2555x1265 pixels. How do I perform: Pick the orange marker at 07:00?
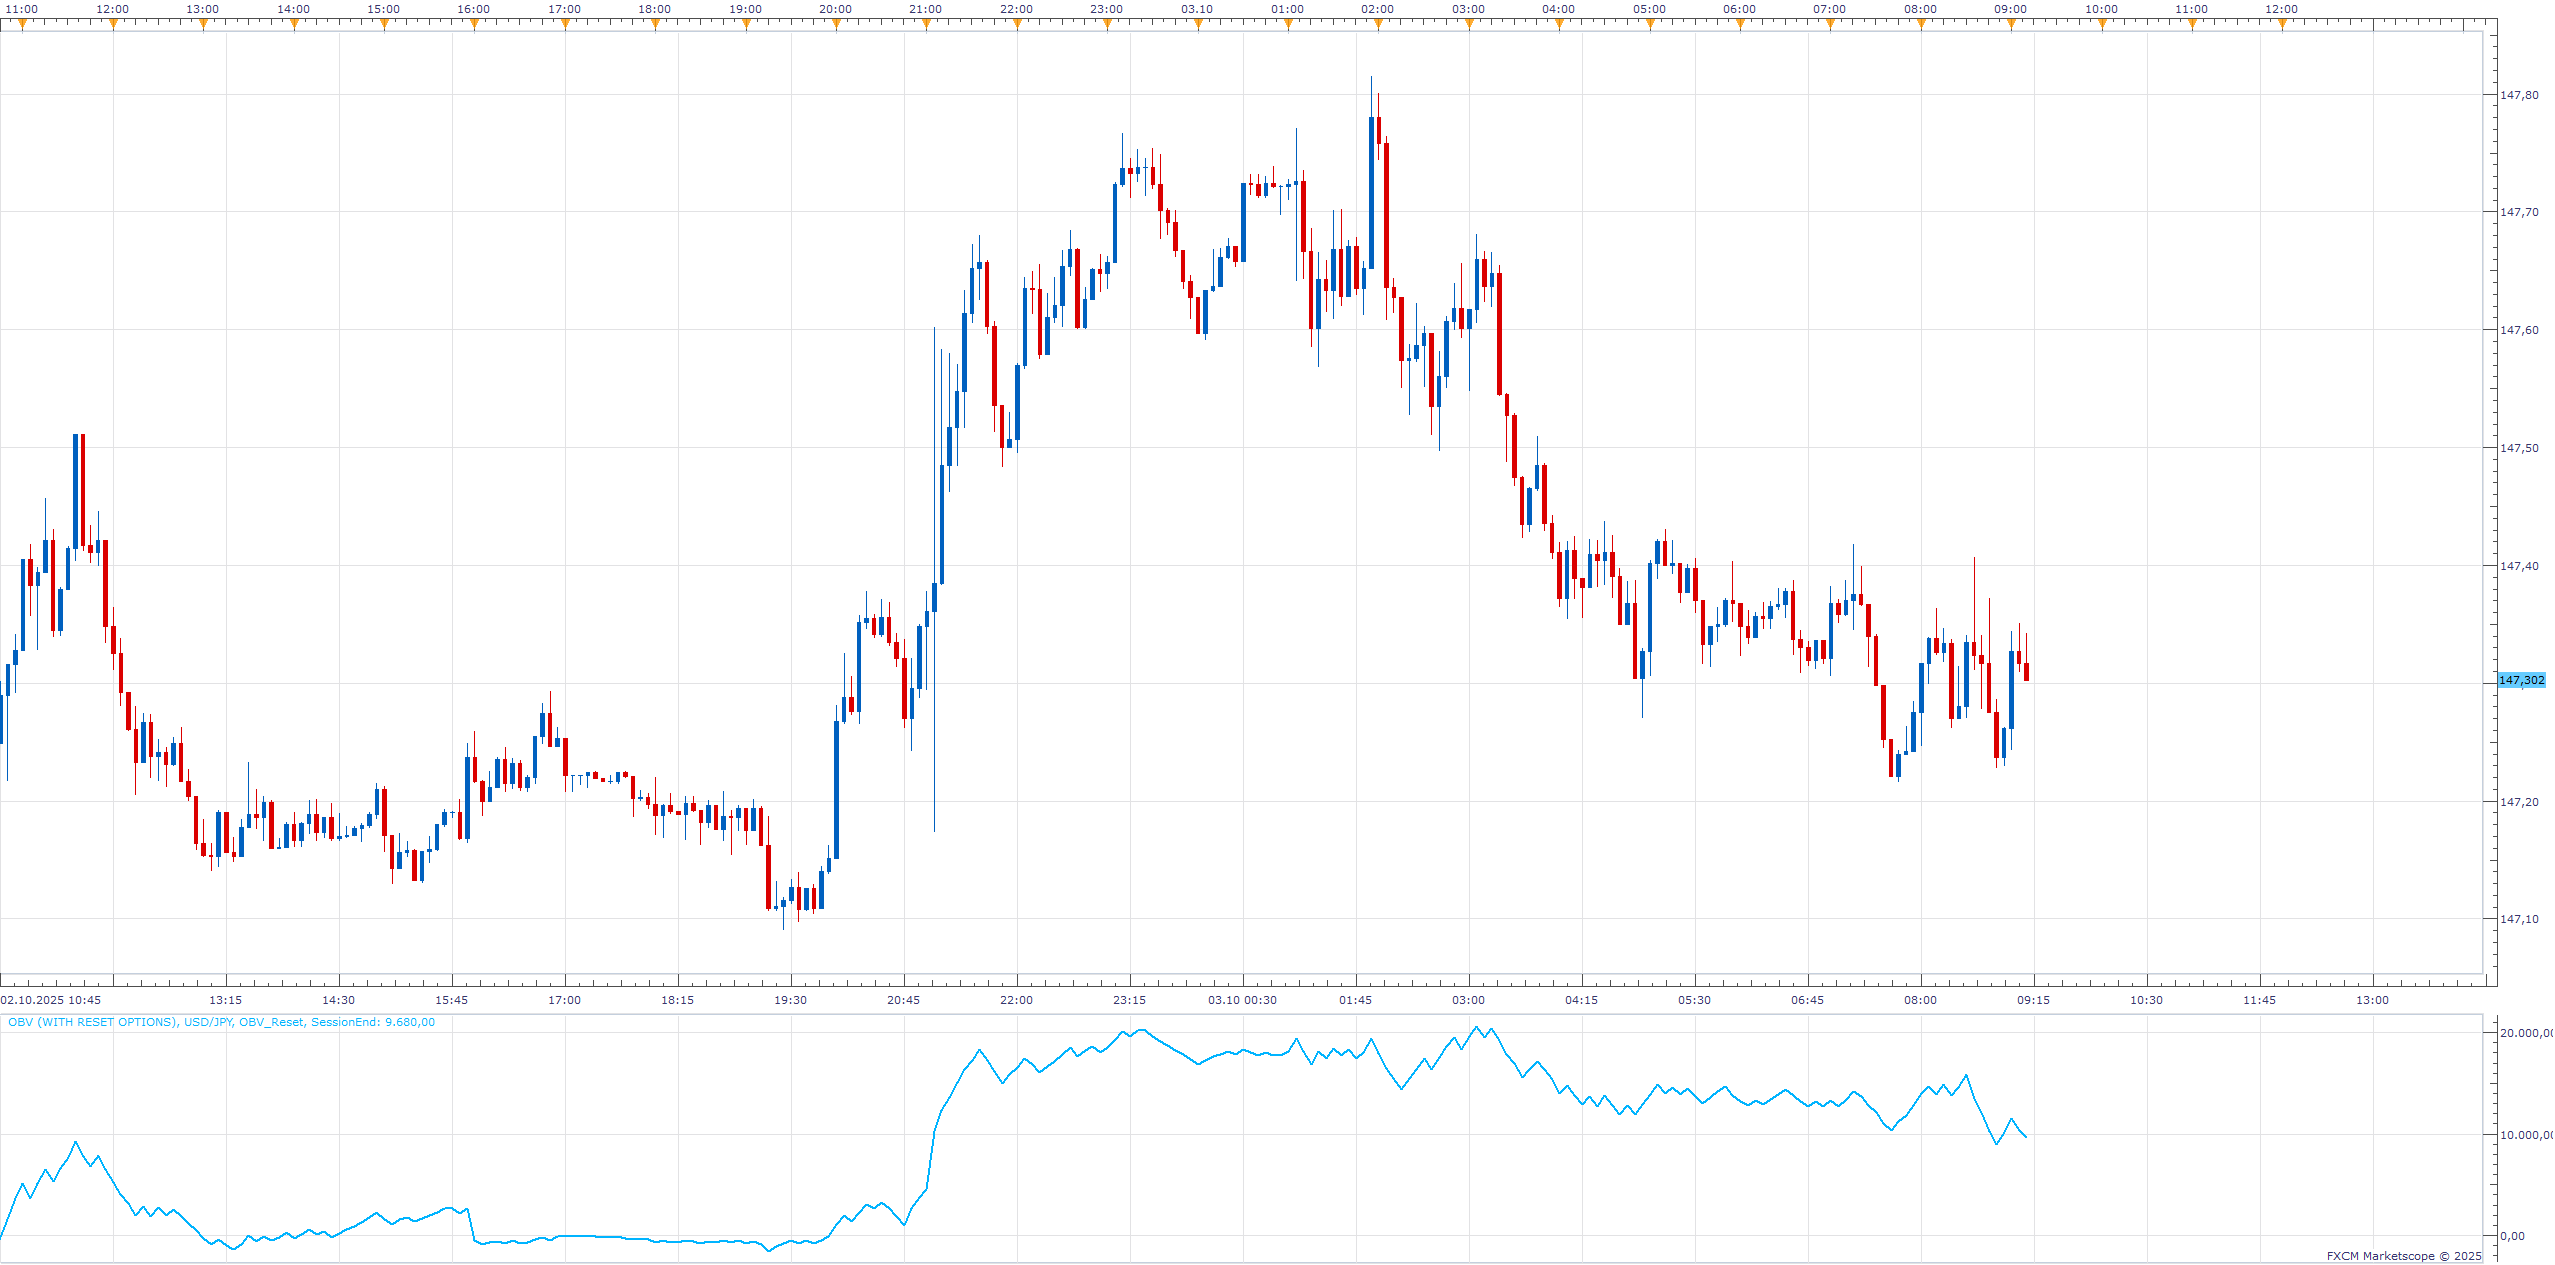point(1830,25)
